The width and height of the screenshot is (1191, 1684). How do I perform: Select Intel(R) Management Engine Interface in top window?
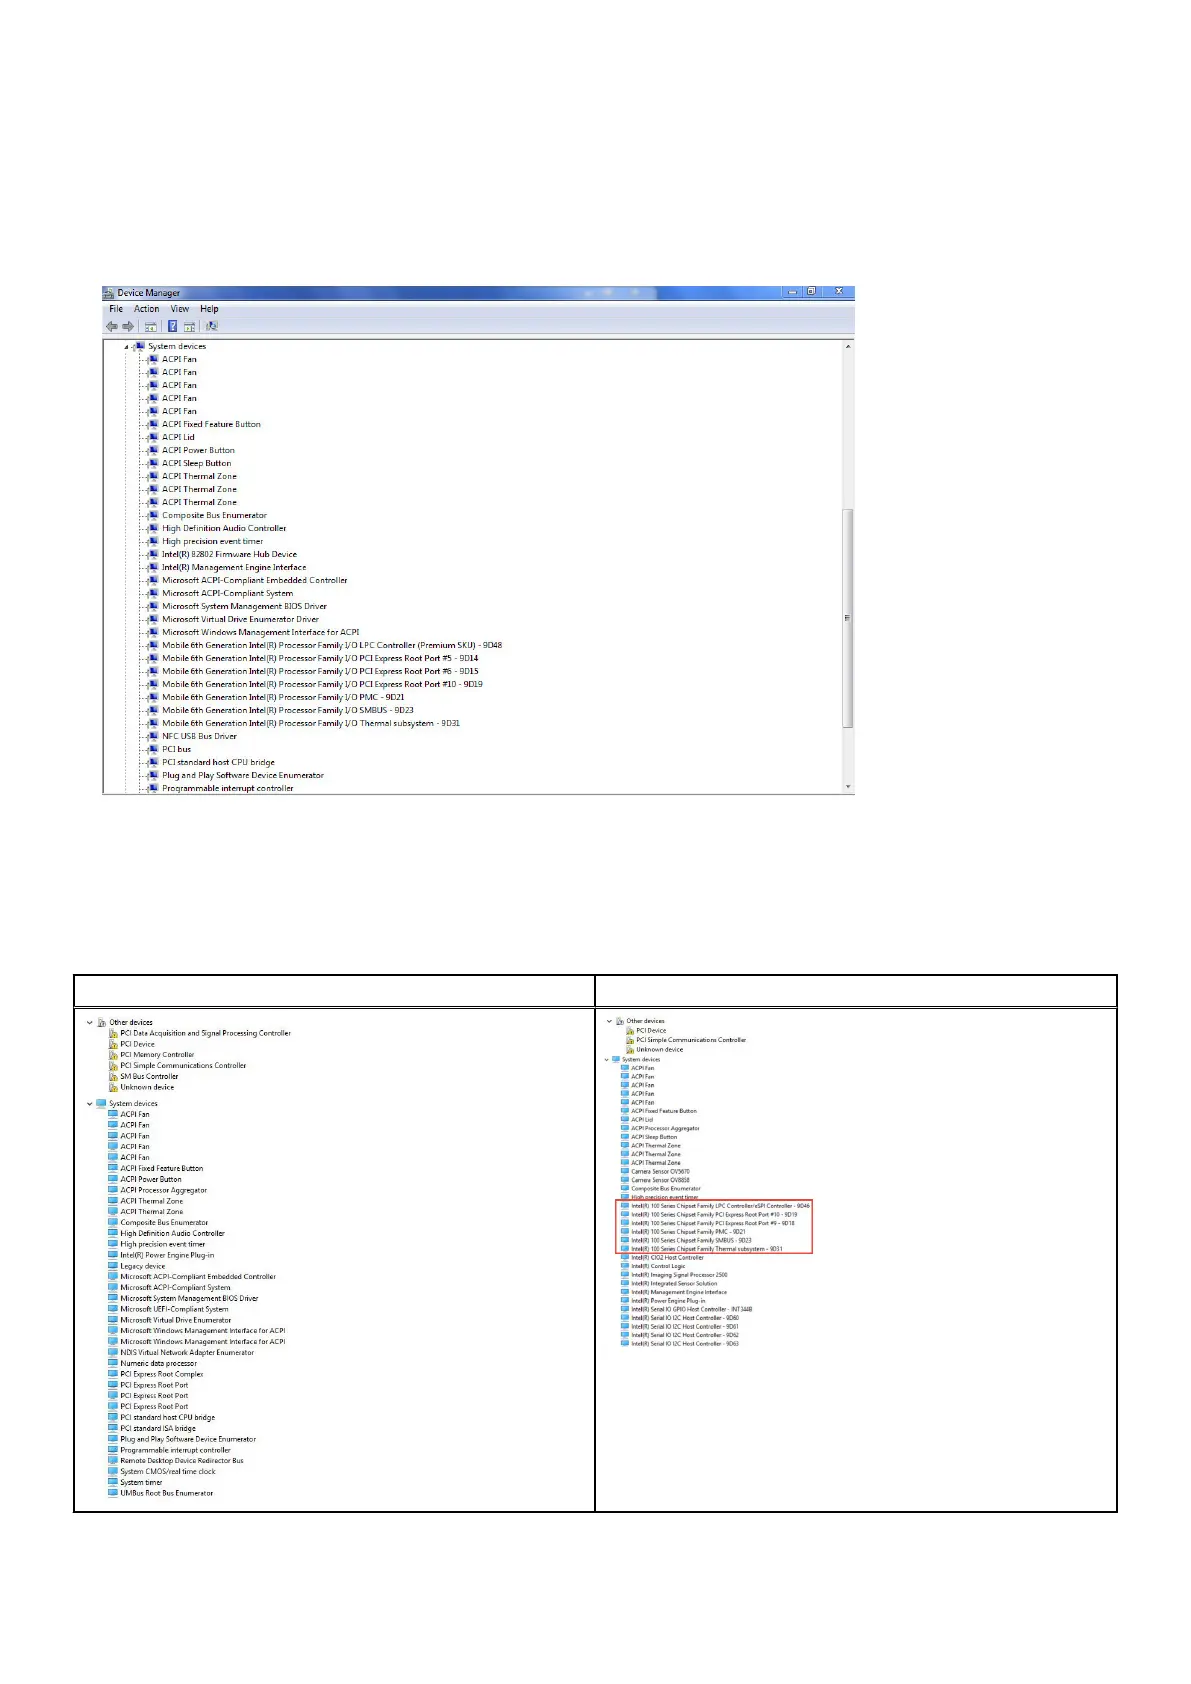pos(234,567)
